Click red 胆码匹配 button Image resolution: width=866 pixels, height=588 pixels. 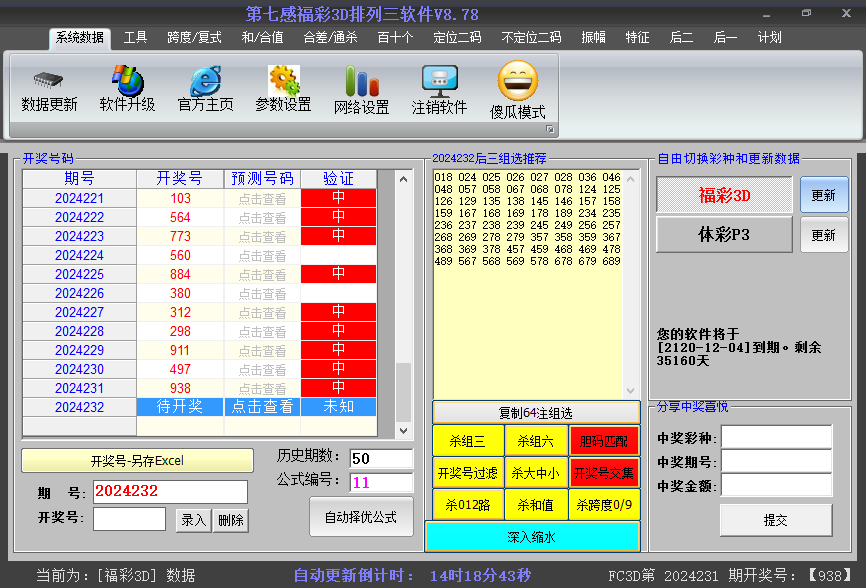click(604, 441)
